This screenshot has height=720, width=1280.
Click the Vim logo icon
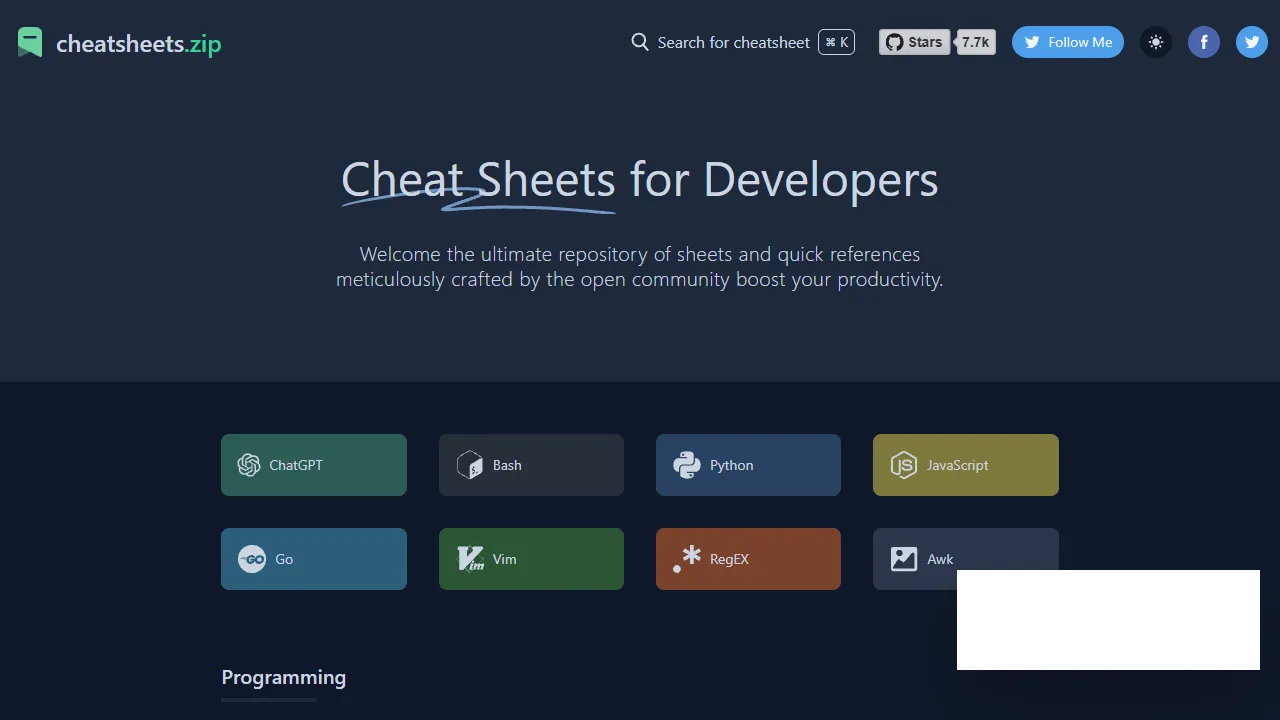pos(470,559)
